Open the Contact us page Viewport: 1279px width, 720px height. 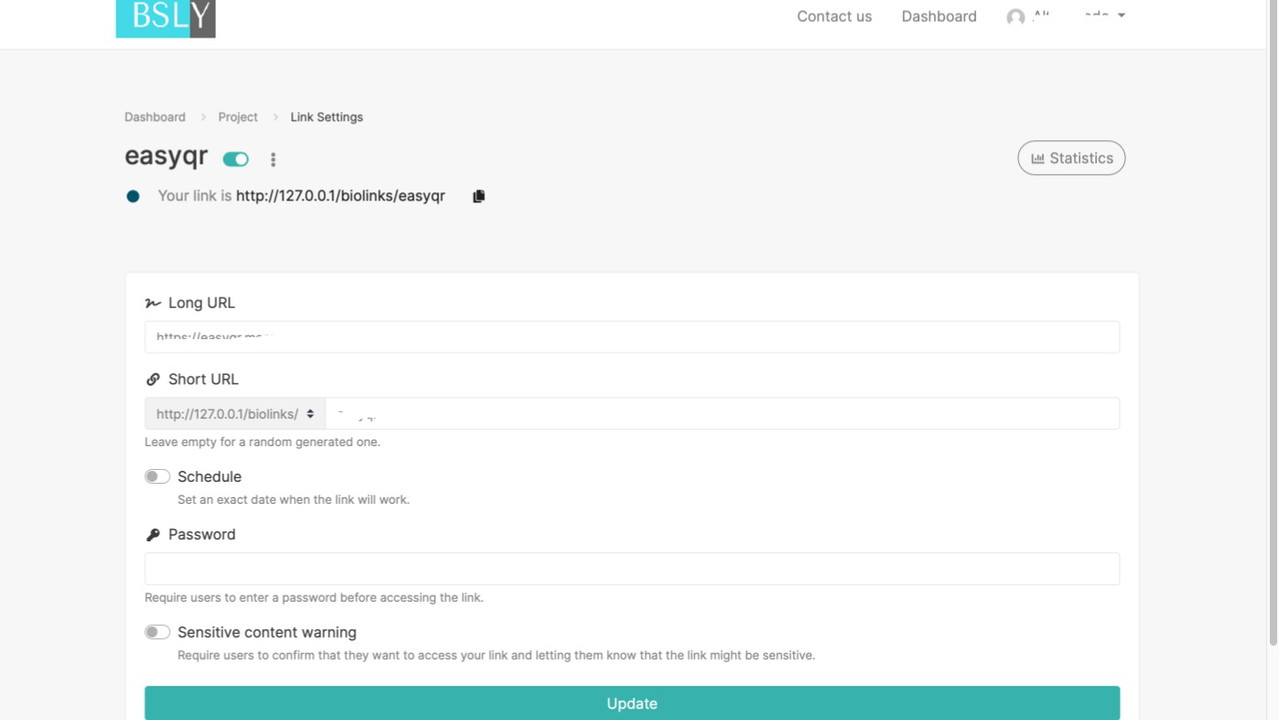834,16
